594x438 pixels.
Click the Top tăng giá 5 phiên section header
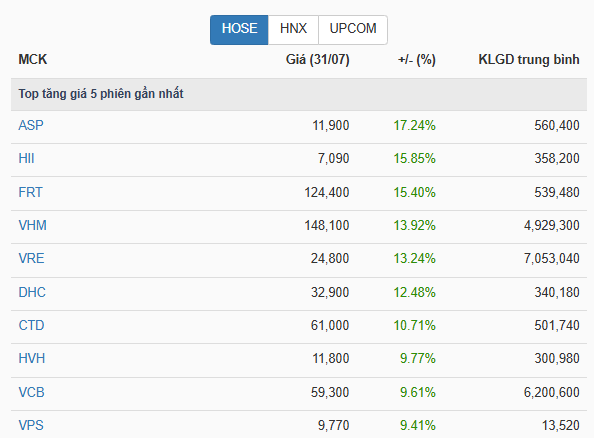click(101, 94)
